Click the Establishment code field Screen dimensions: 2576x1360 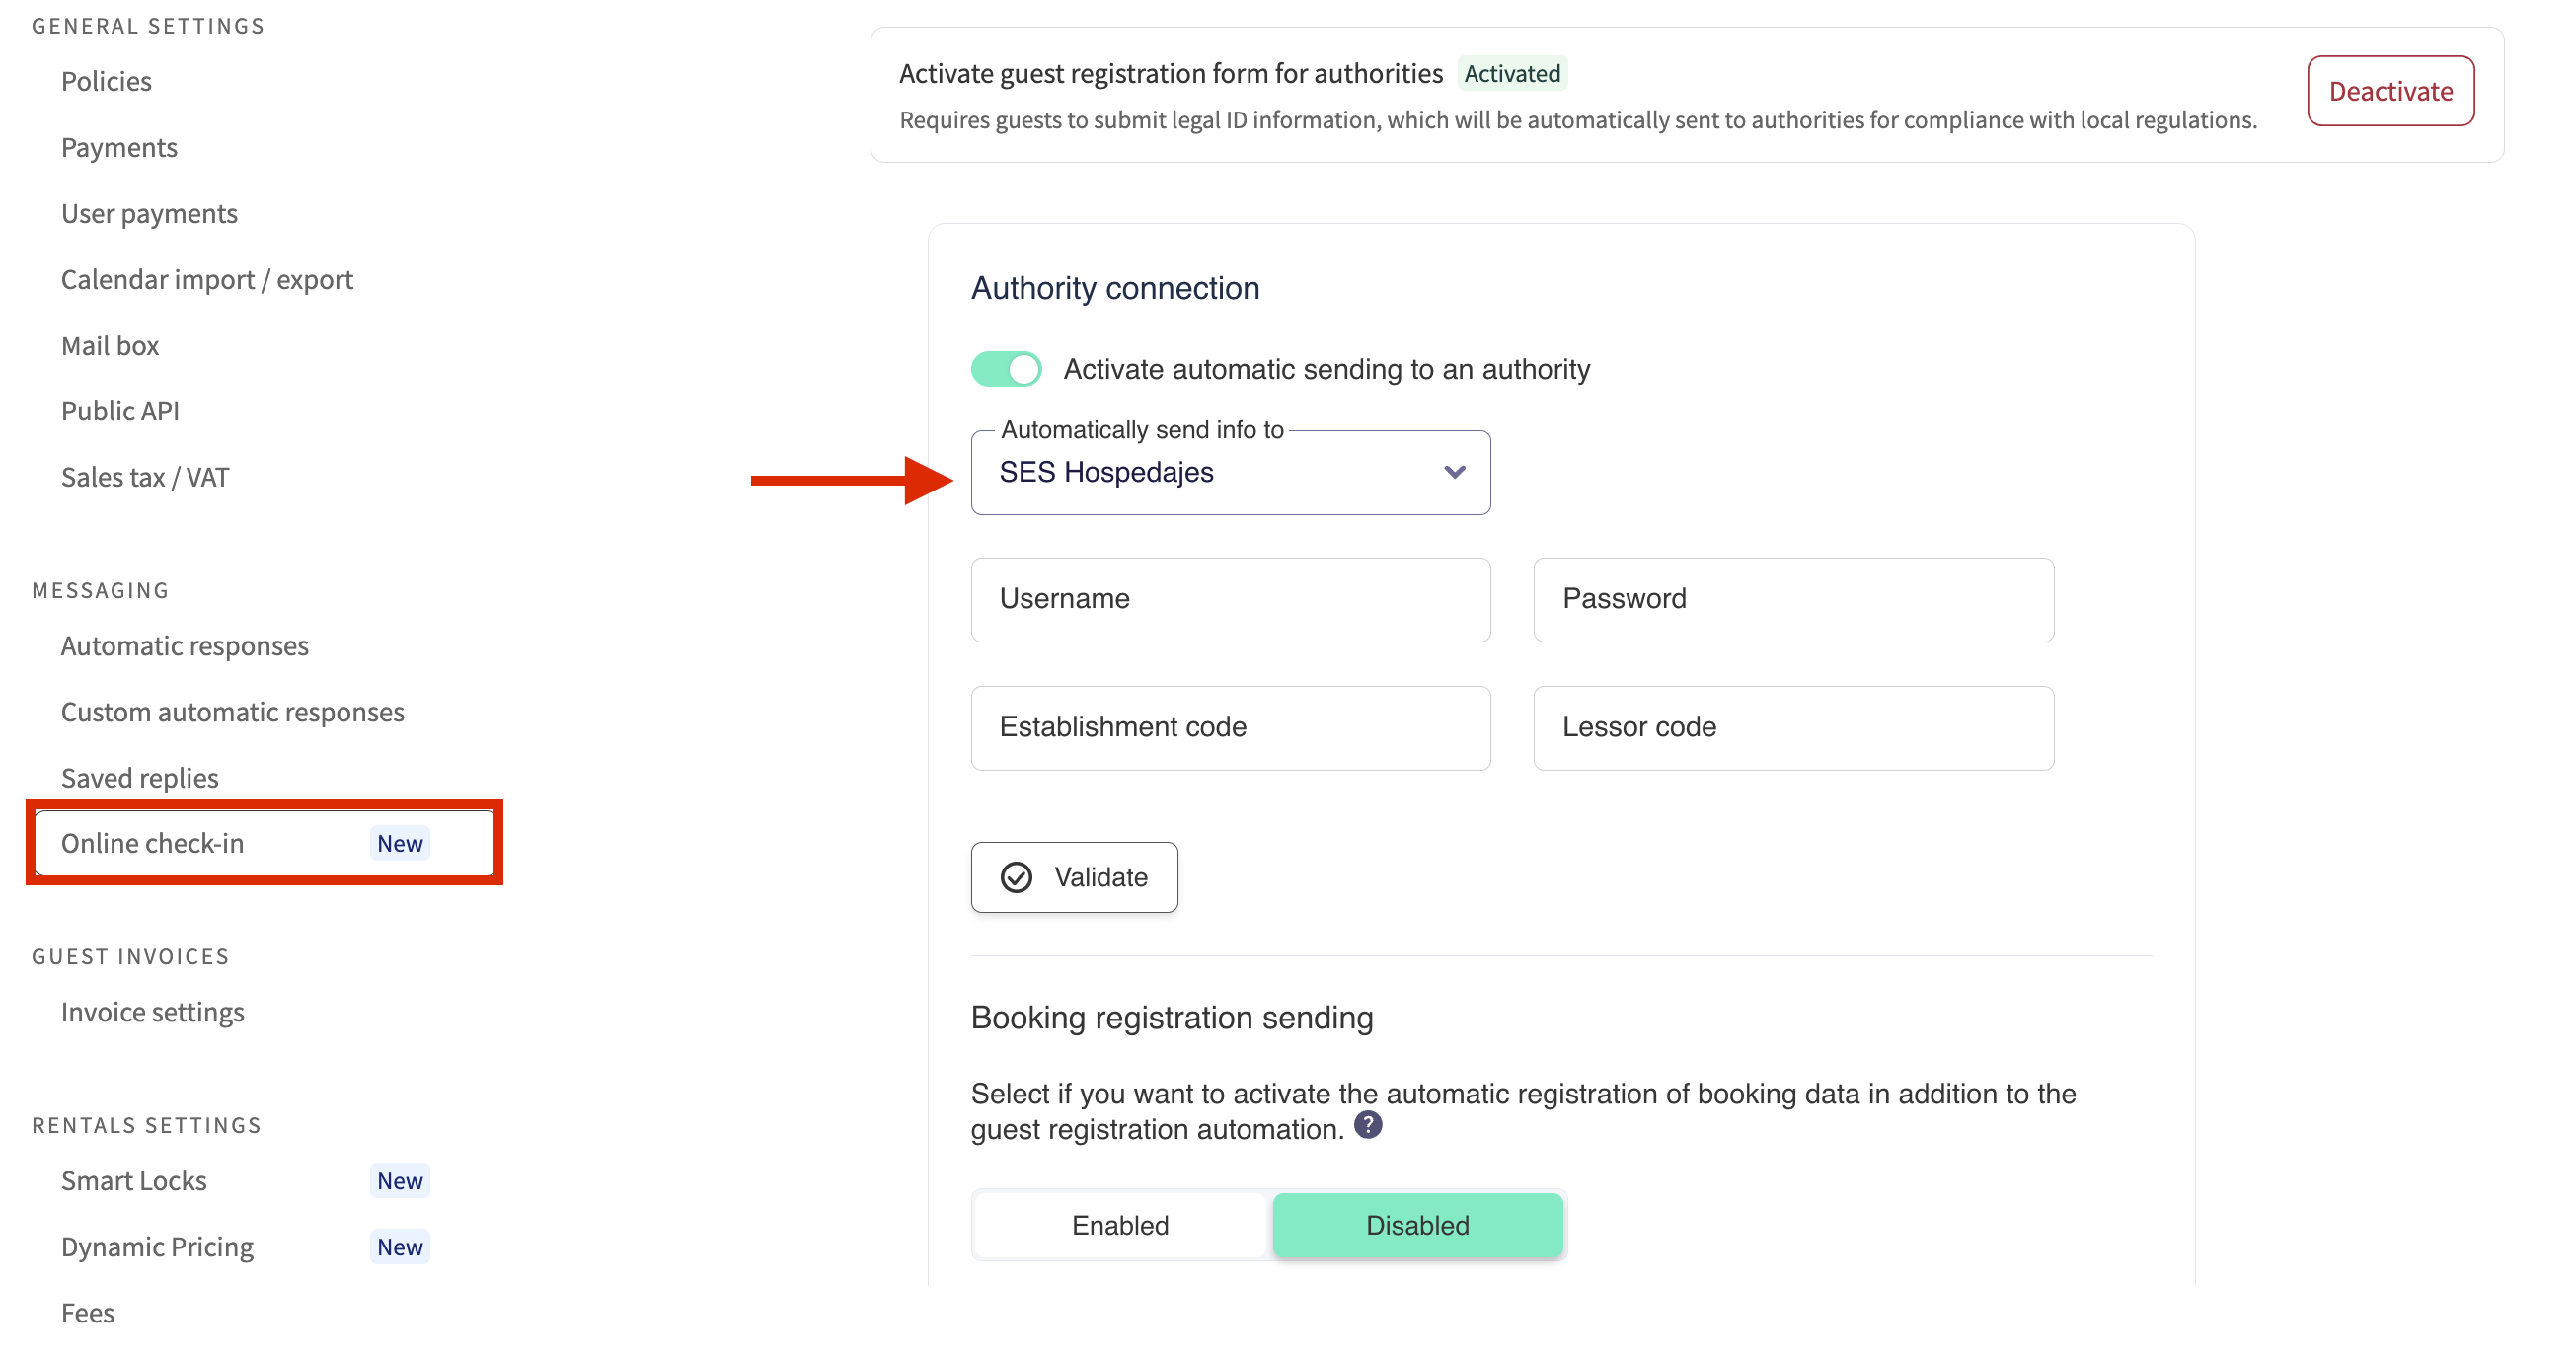[1229, 727]
